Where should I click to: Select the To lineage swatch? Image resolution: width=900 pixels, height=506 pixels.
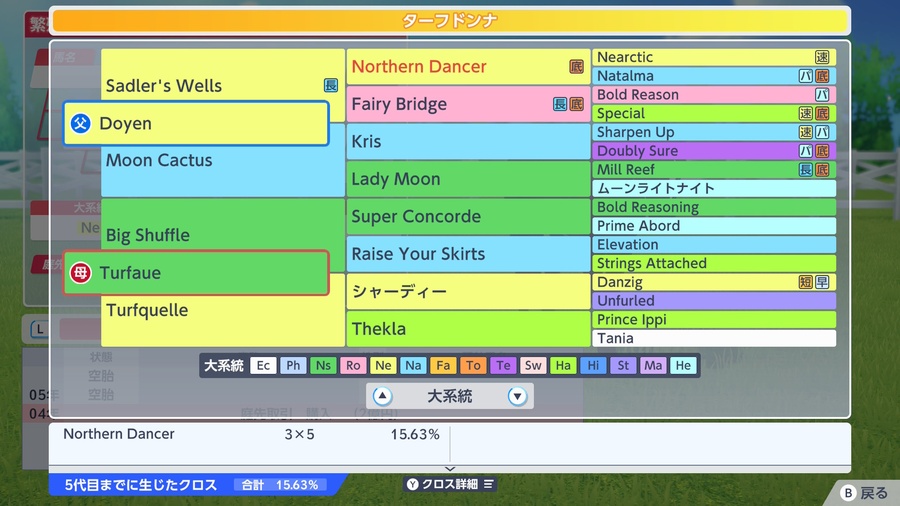473,365
